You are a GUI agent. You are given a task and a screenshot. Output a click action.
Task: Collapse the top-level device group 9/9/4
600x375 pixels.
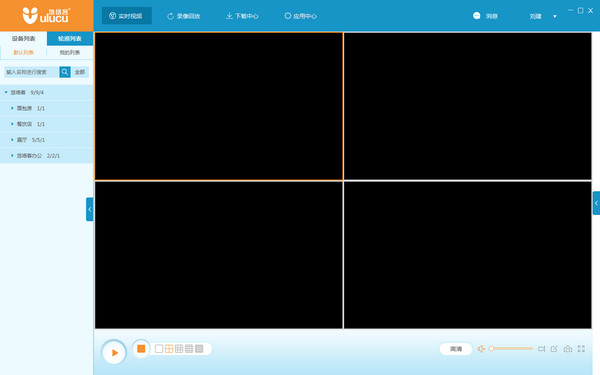pyautogui.click(x=6, y=92)
